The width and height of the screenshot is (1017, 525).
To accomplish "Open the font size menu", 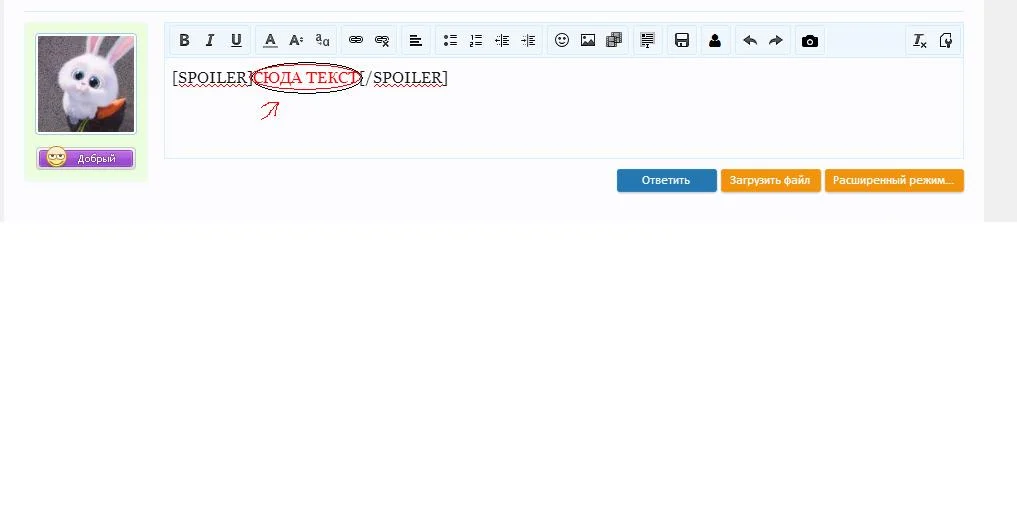I will pyautogui.click(x=296, y=40).
